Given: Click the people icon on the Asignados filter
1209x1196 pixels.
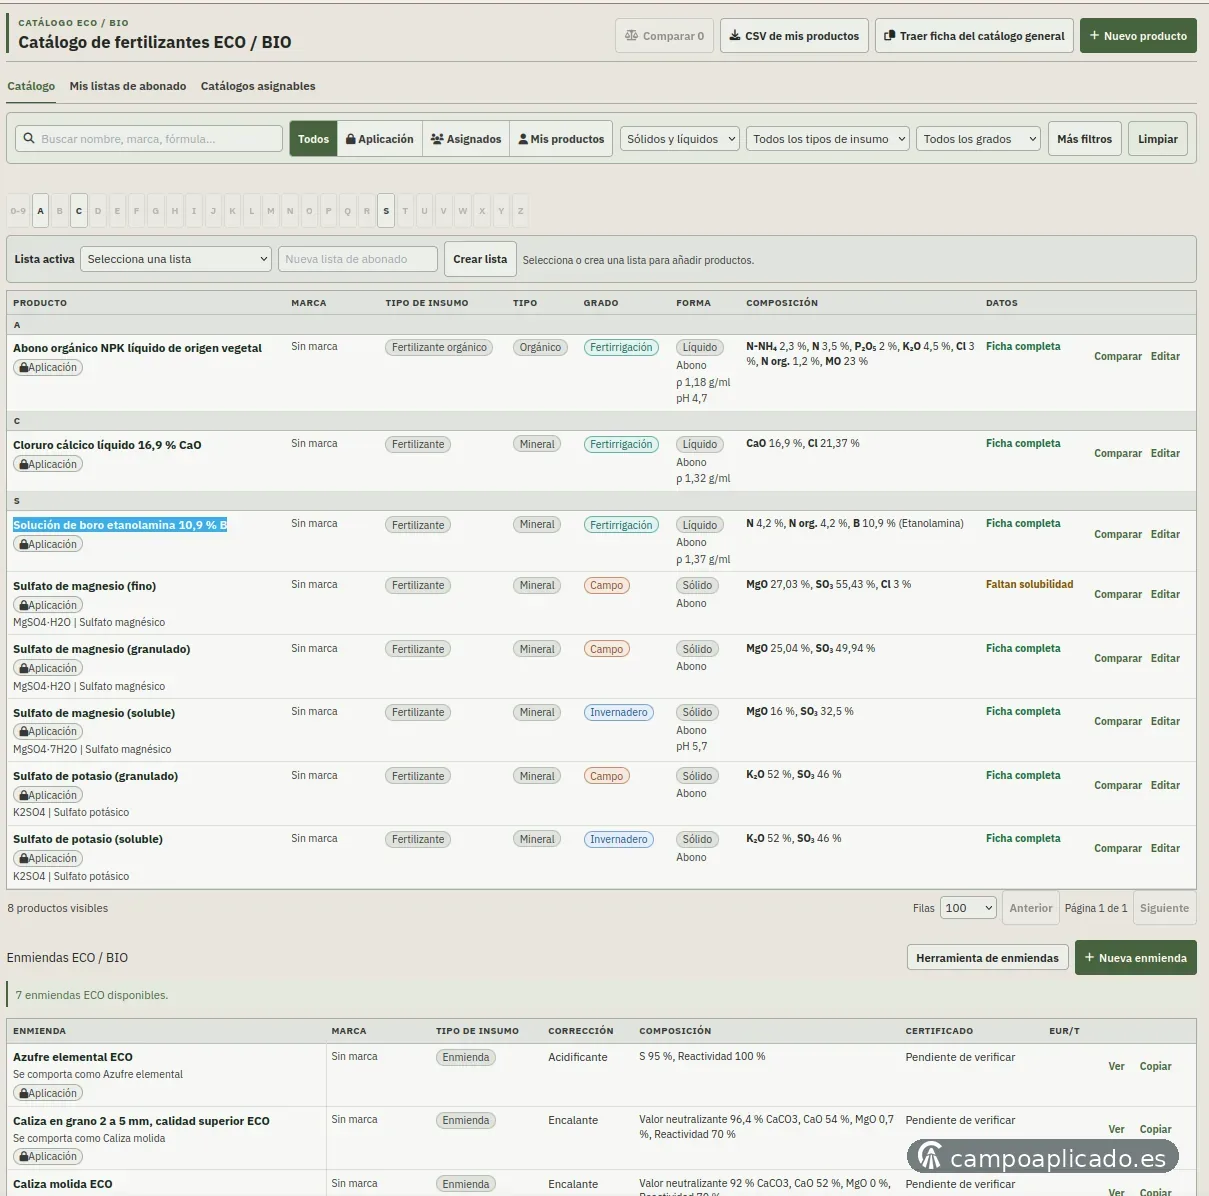Looking at the screenshot, I should [x=437, y=139].
